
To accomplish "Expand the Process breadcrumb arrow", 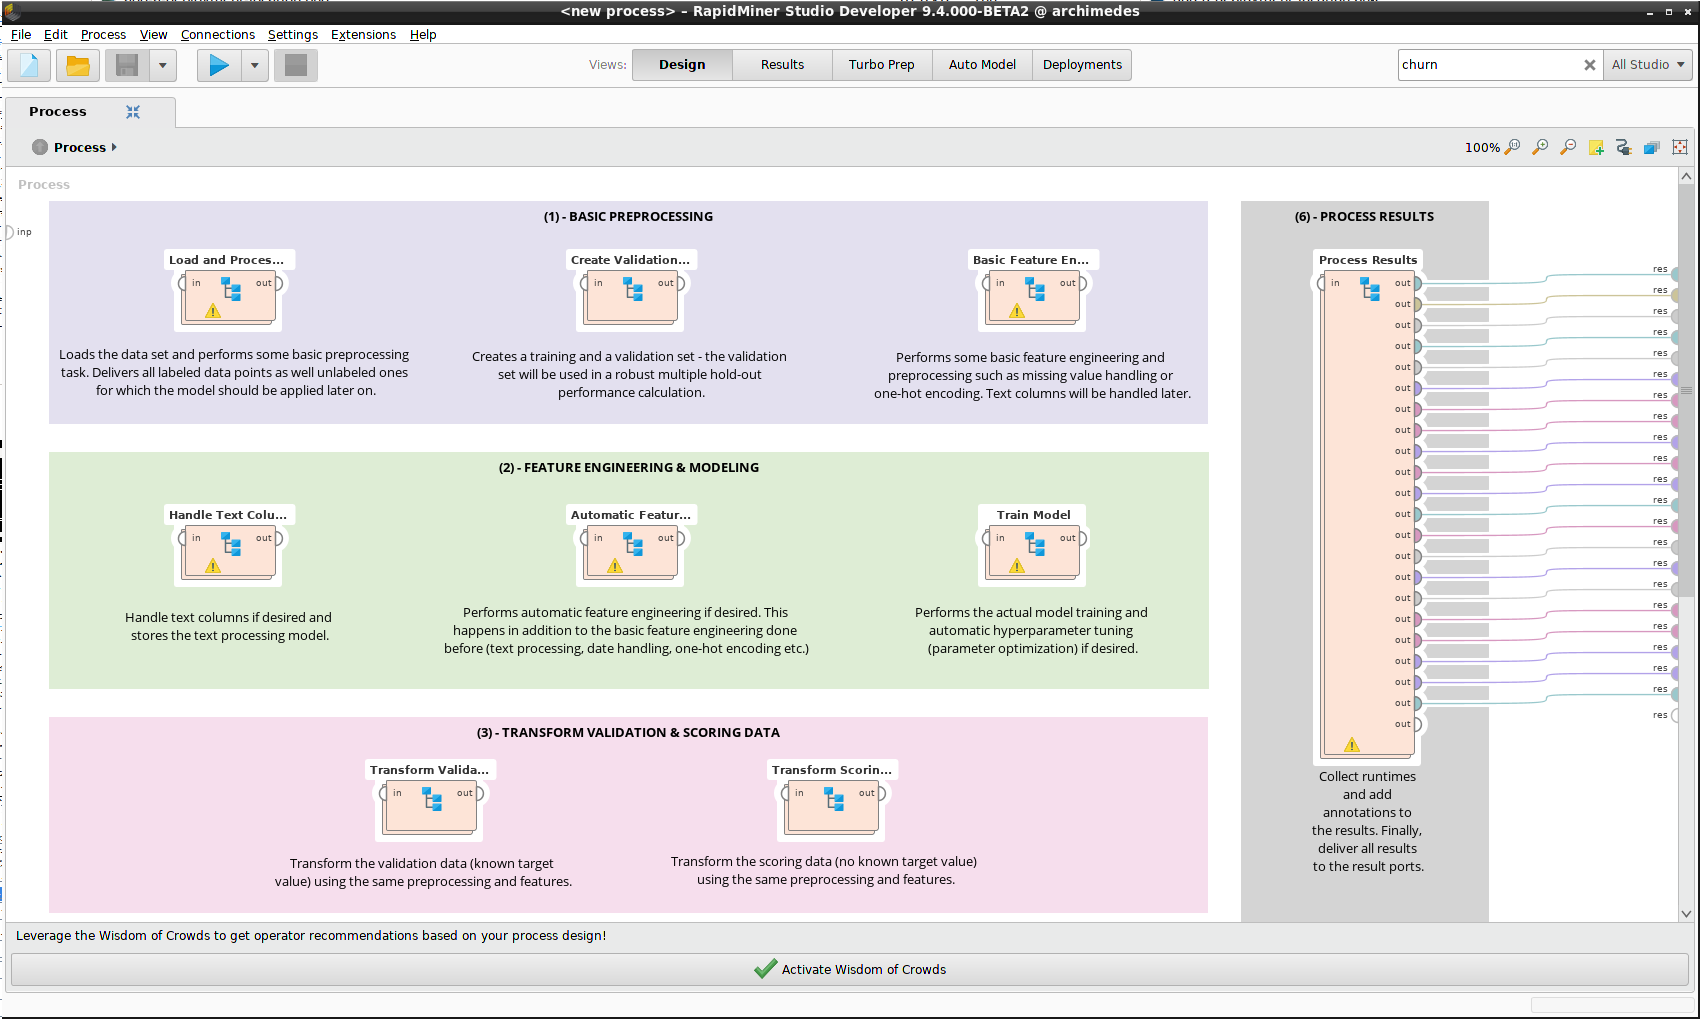I will coord(114,147).
